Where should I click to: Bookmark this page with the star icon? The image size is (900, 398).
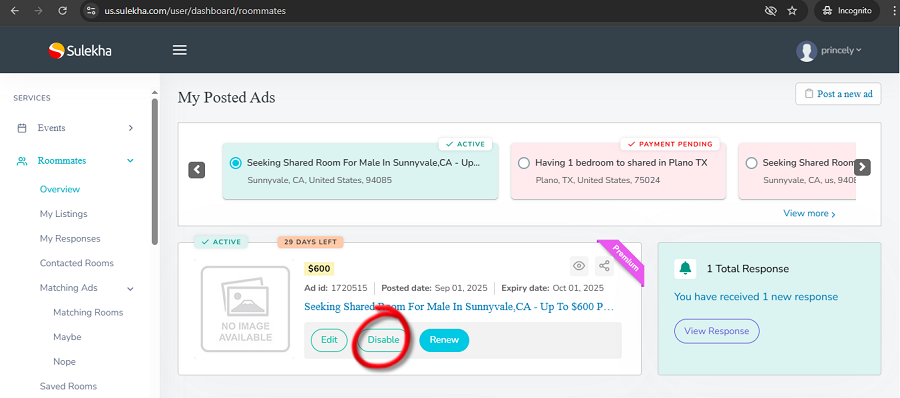click(792, 10)
